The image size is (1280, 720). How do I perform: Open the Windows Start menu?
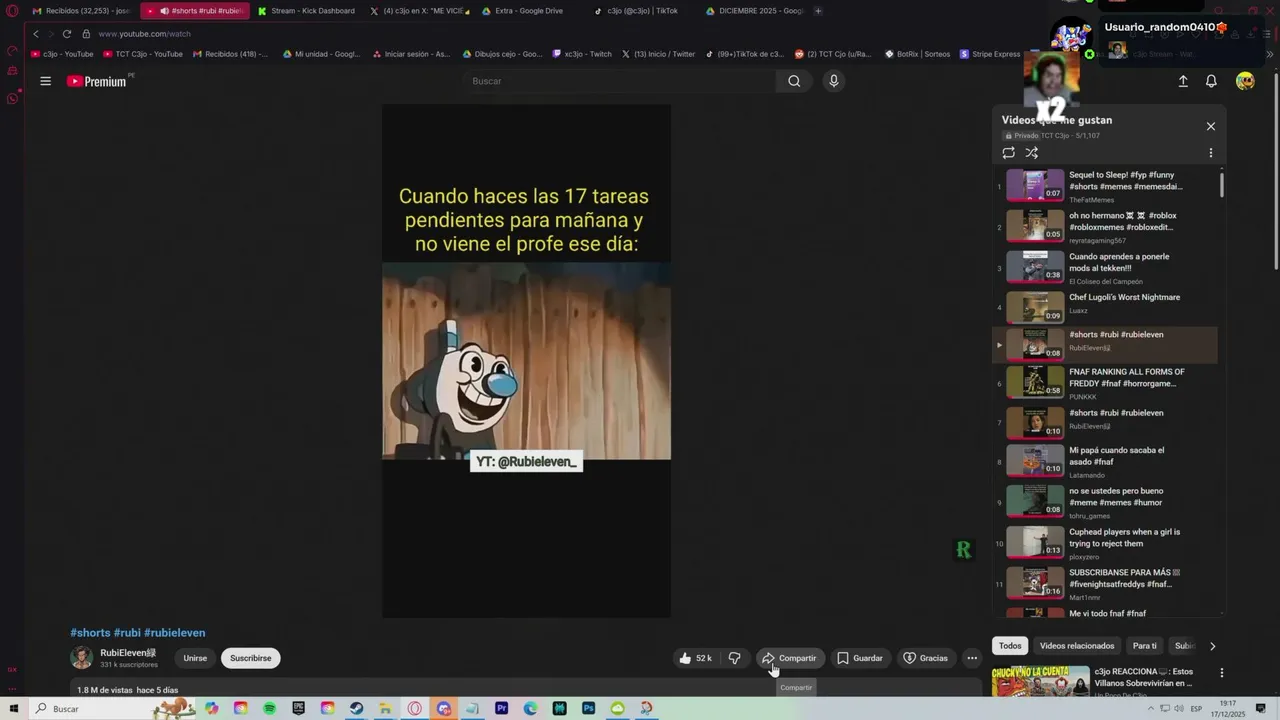[13, 708]
